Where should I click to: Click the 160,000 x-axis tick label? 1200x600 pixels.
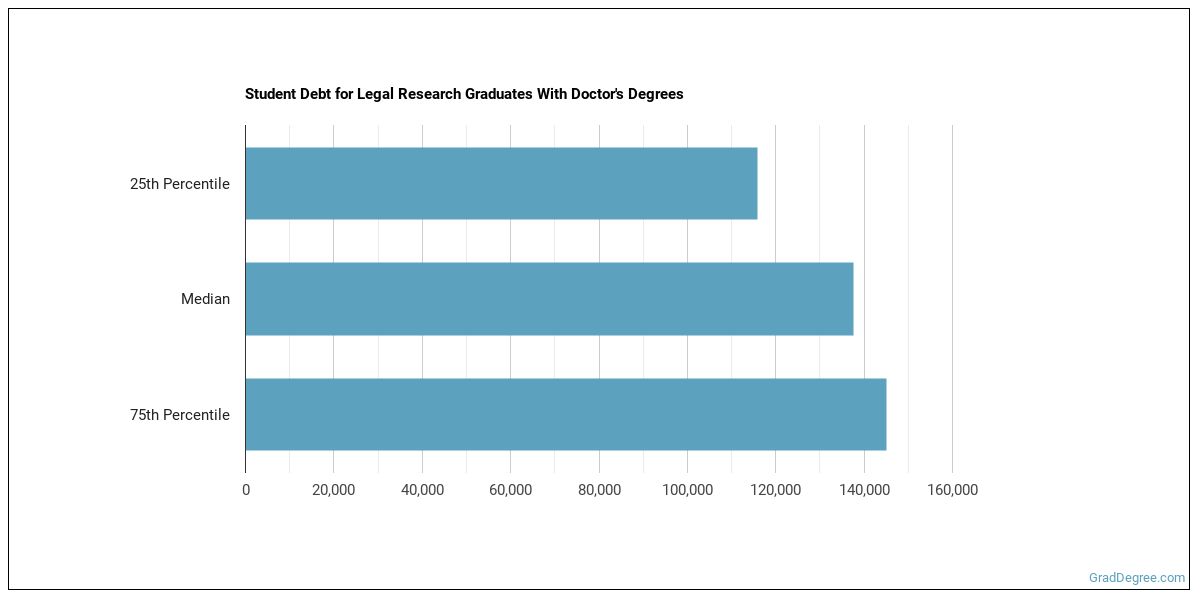coord(952,490)
